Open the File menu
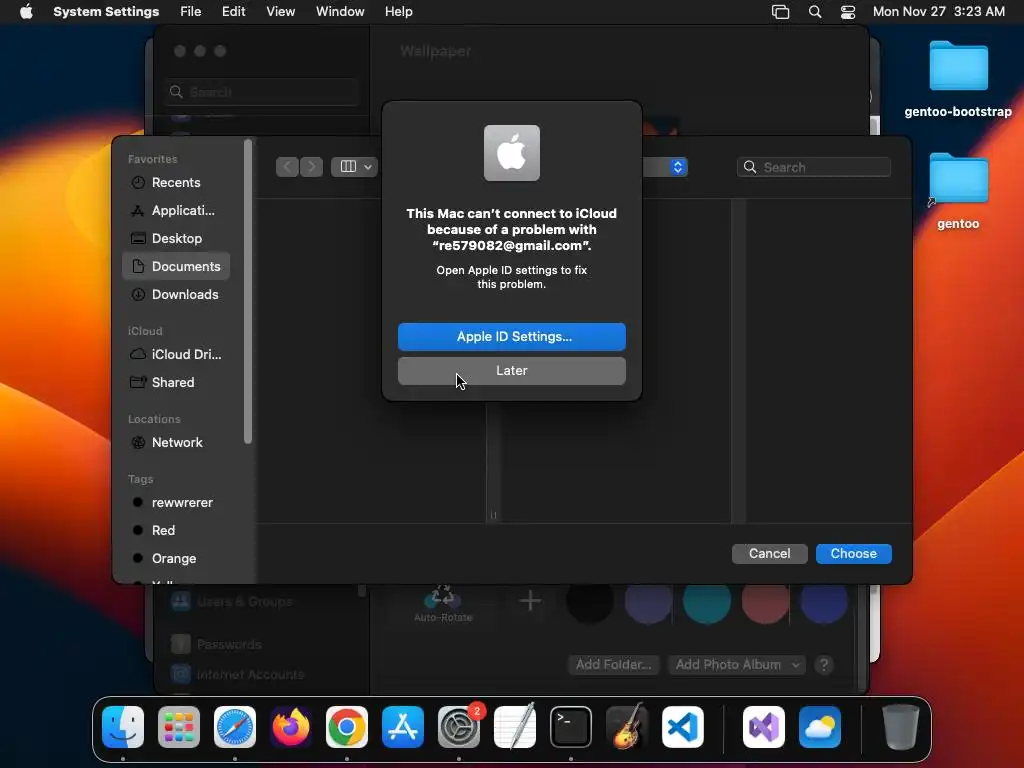Screen dimensions: 1024x768 tap(191, 12)
